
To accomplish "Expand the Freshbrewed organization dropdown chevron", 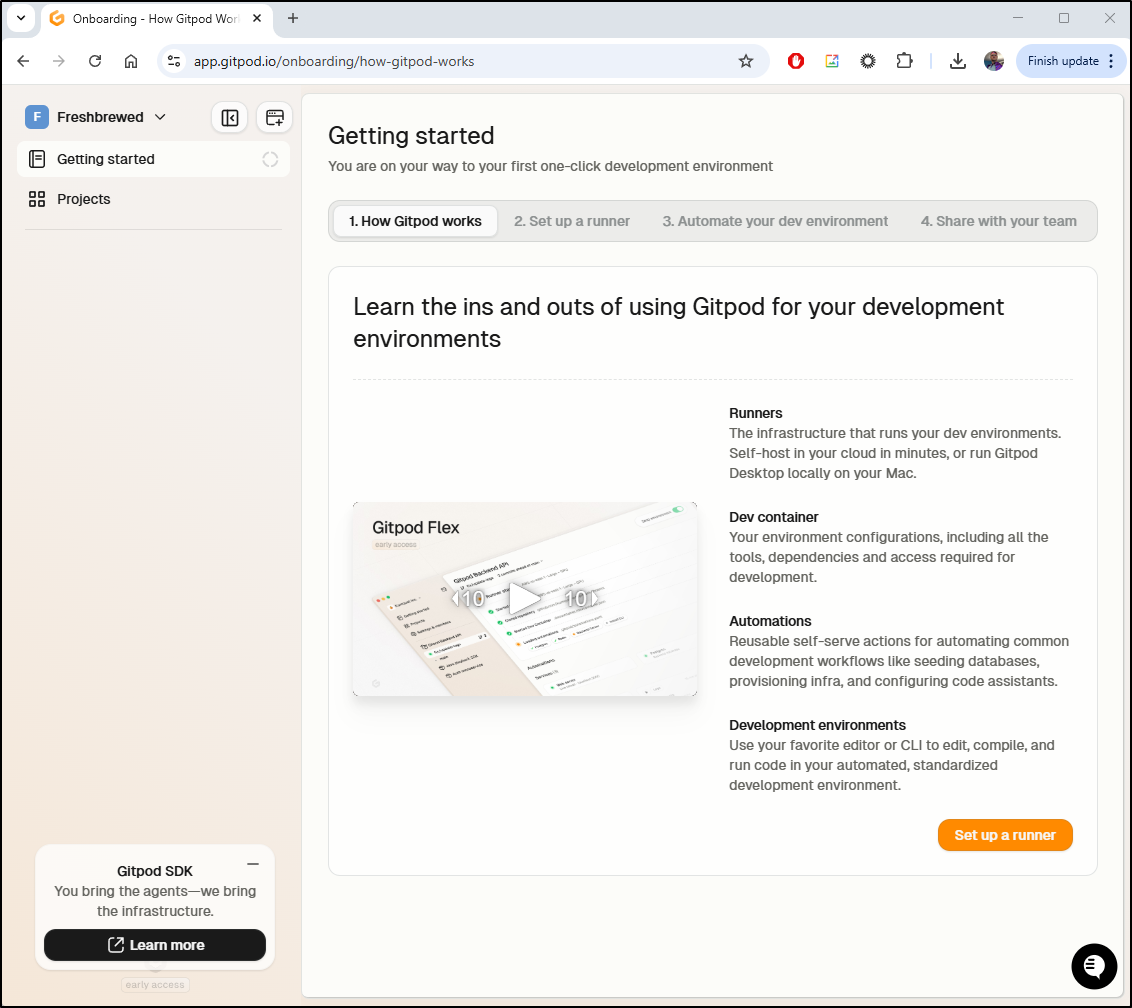I will (160, 117).
